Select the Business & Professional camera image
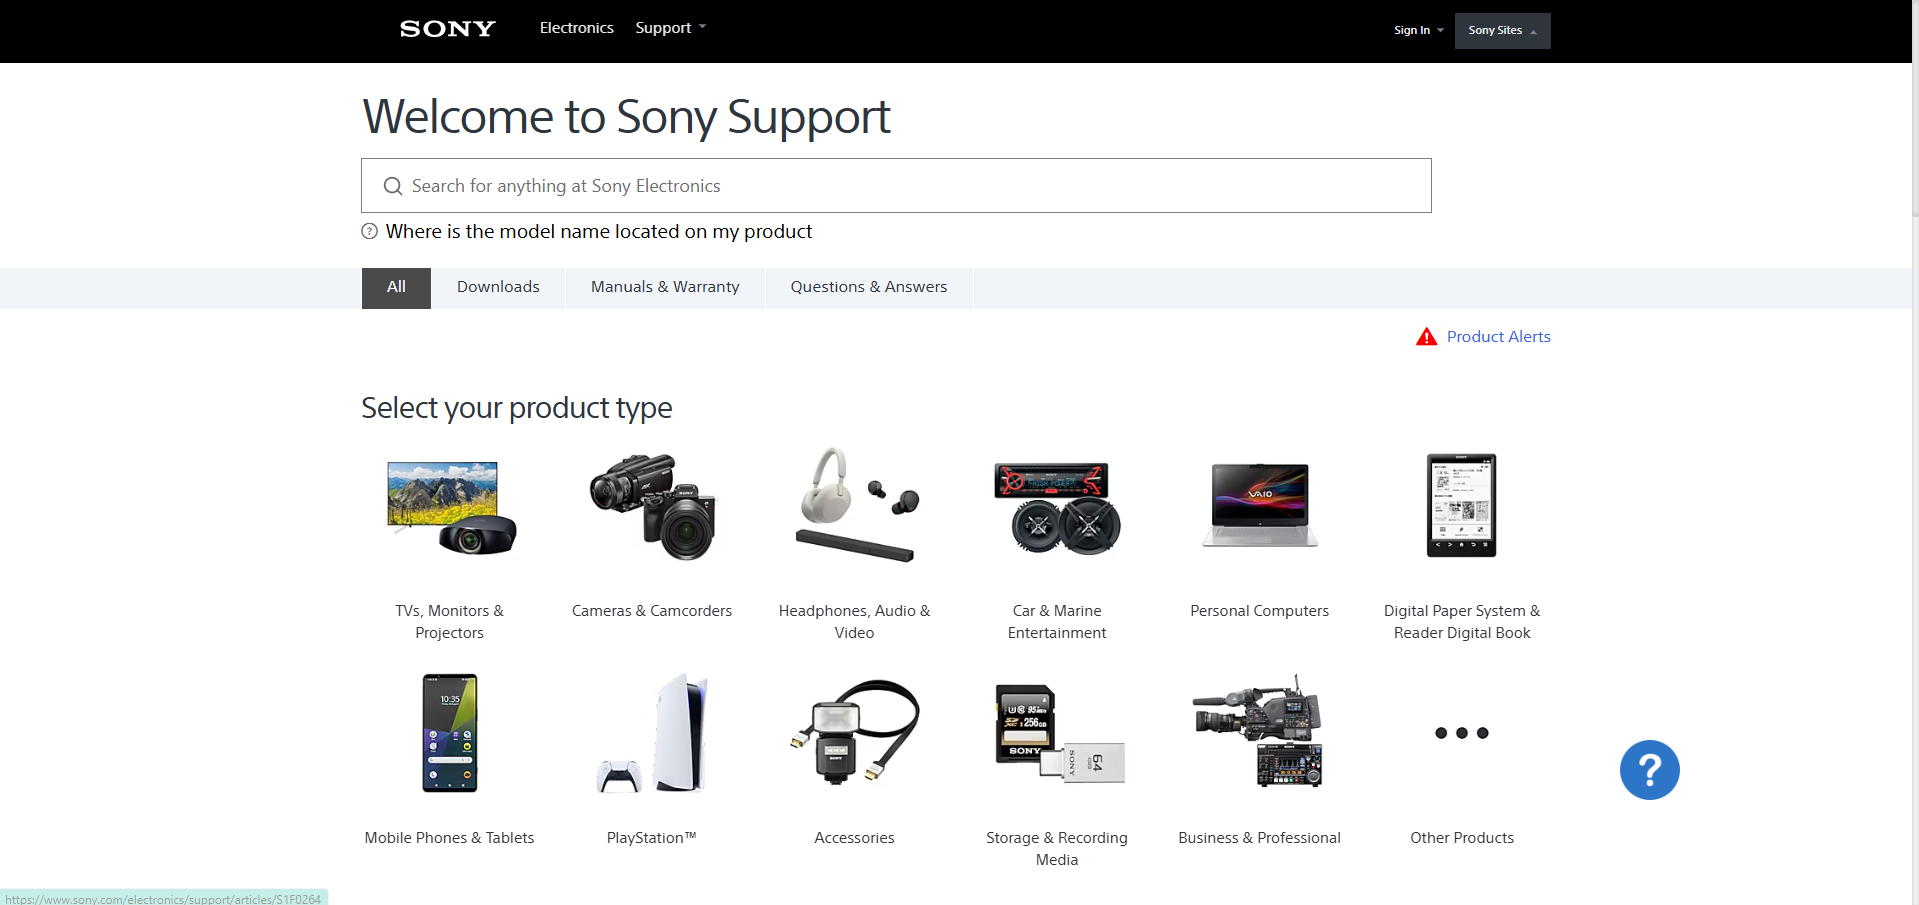The height and width of the screenshot is (905, 1919). pyautogui.click(x=1259, y=731)
